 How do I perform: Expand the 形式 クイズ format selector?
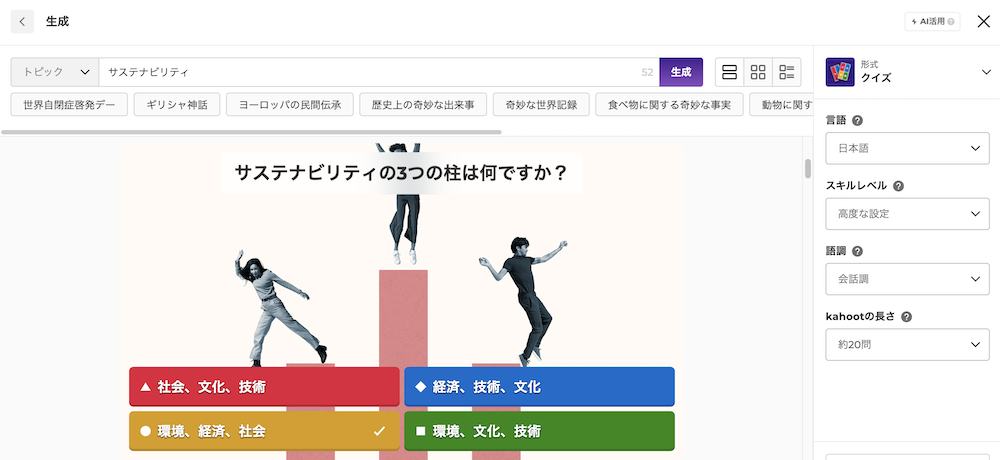(907, 72)
